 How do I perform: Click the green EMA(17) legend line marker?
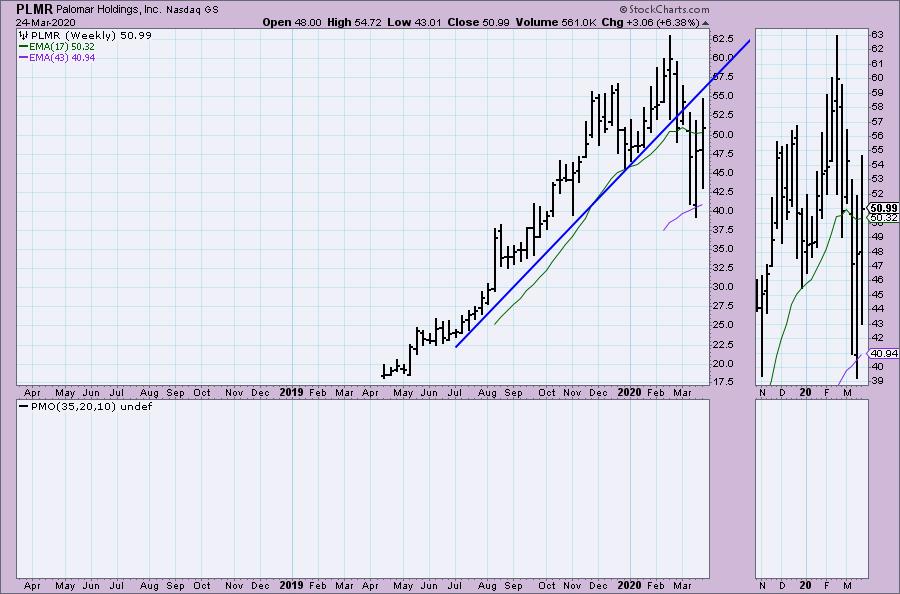23,46
